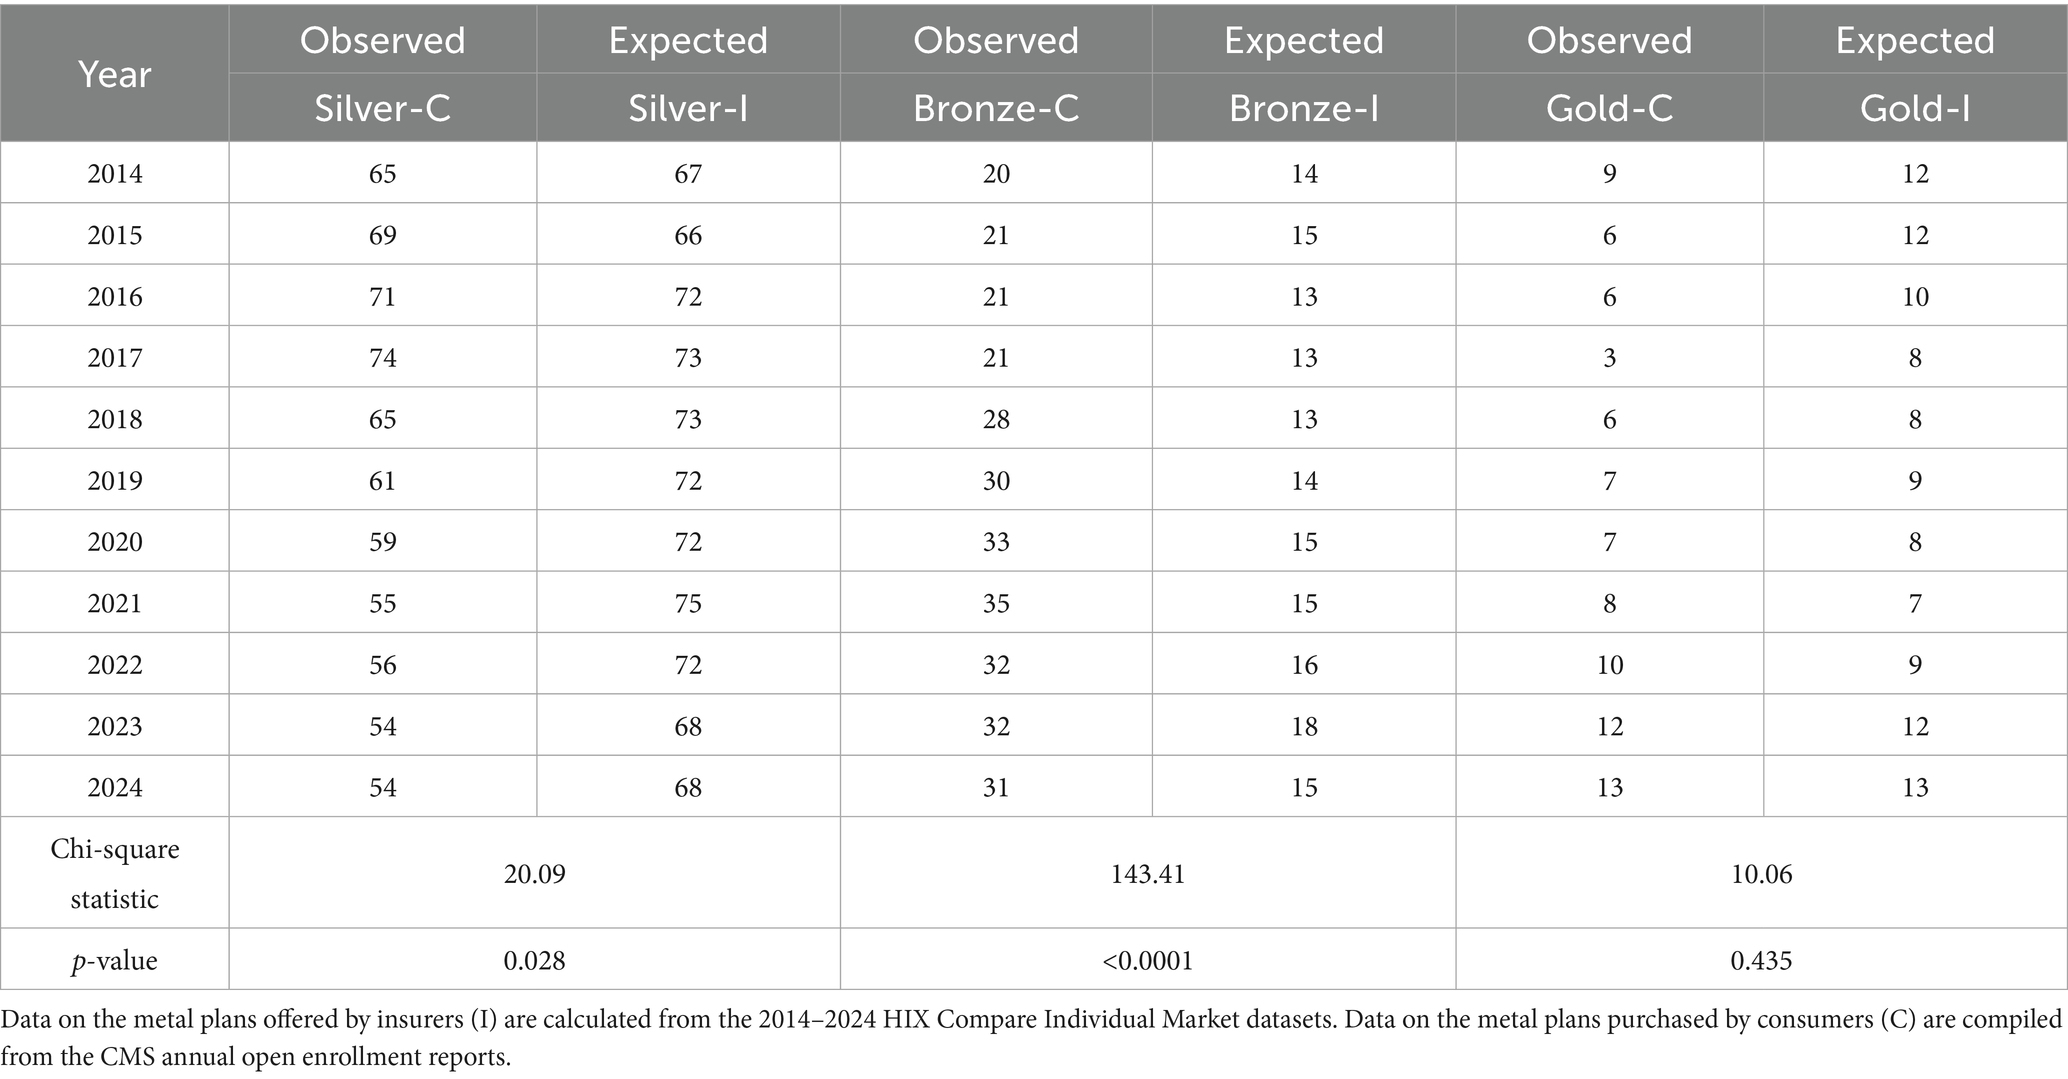Click the p-value cell showing 0.435
The width and height of the screenshot is (2068, 1079).
(x=1762, y=960)
